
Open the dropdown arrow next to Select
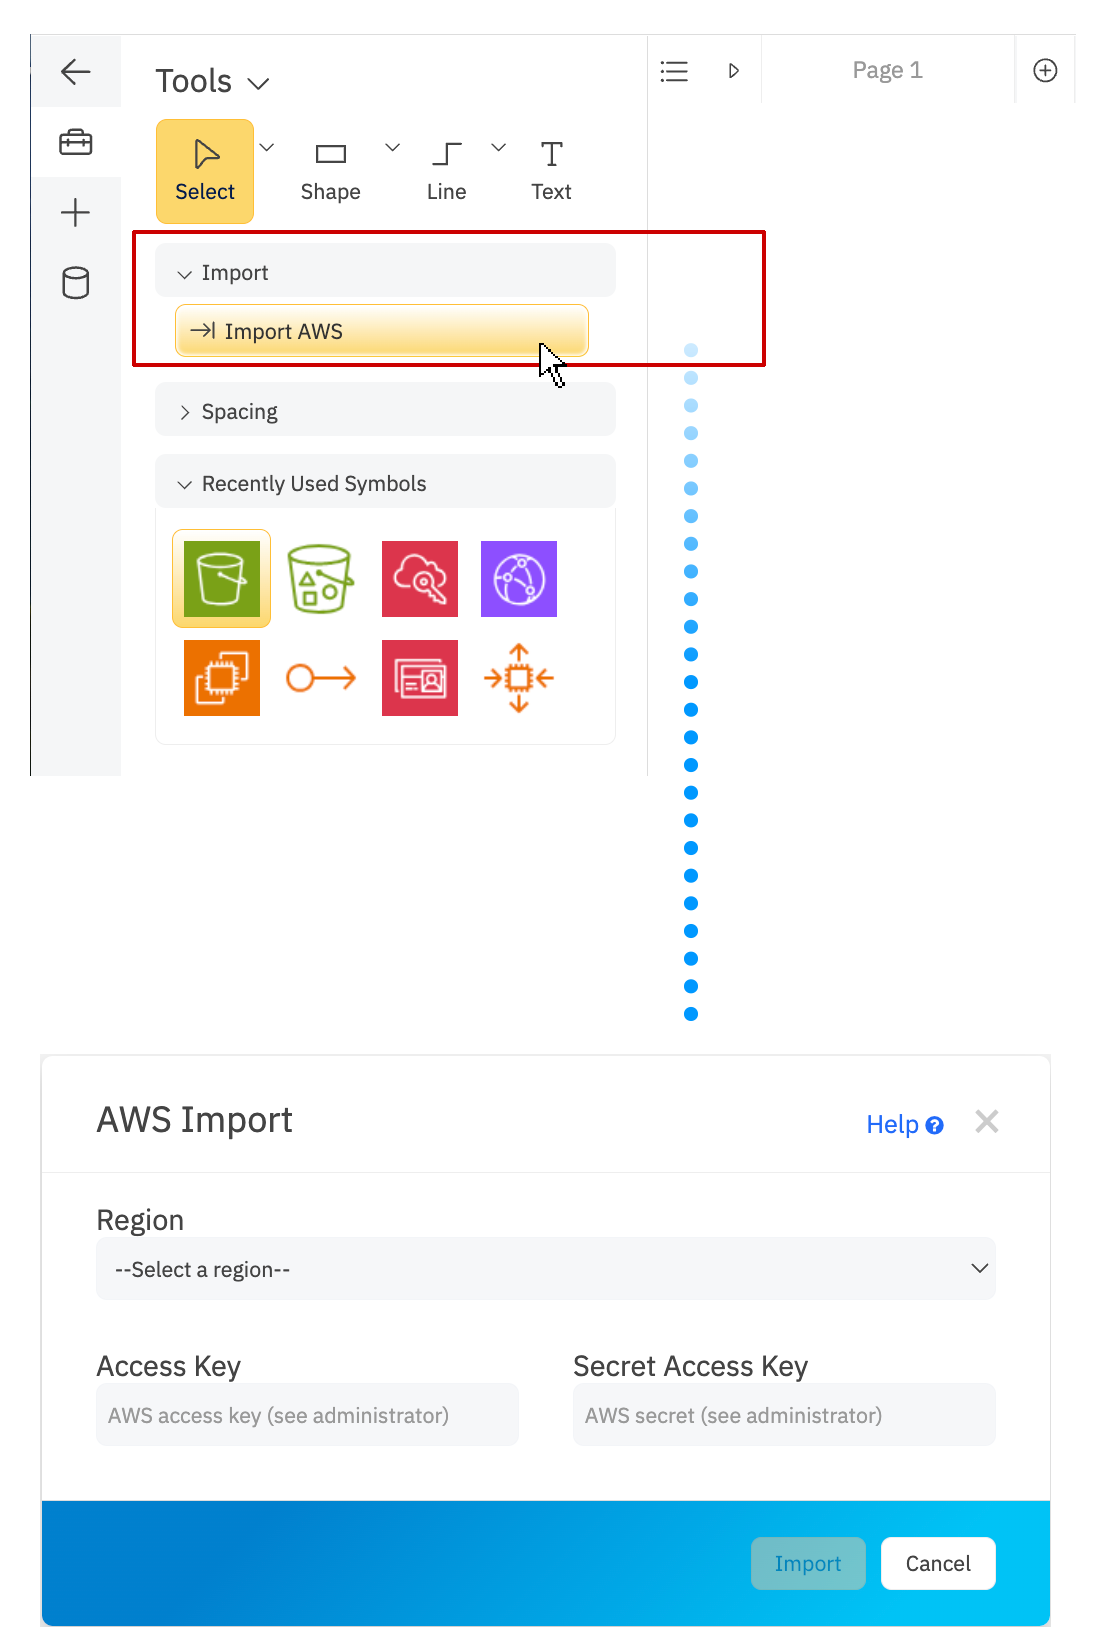pos(267,148)
